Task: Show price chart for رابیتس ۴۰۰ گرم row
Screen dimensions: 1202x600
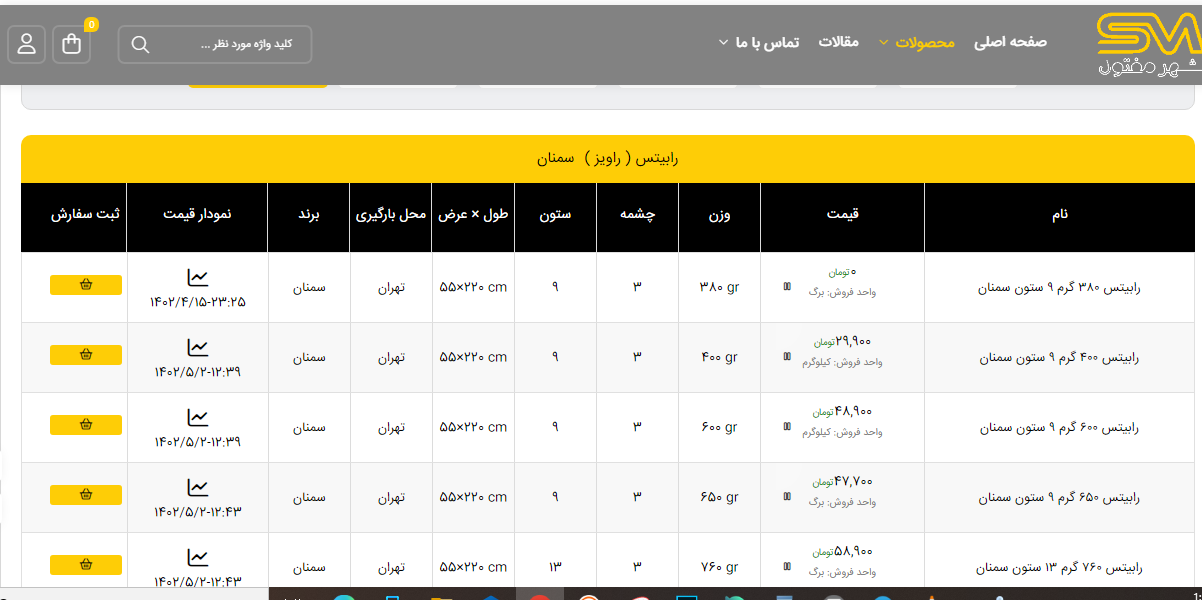Action: pos(198,347)
